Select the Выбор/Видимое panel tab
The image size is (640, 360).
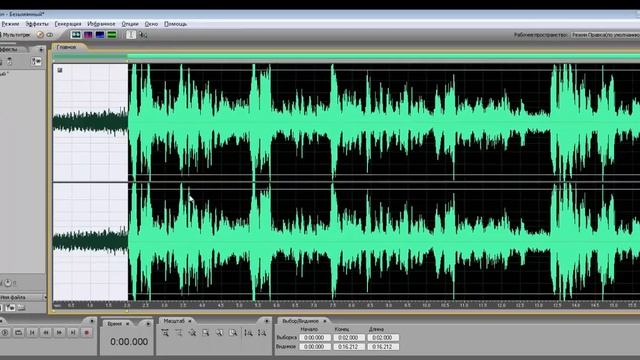pyautogui.click(x=300, y=321)
